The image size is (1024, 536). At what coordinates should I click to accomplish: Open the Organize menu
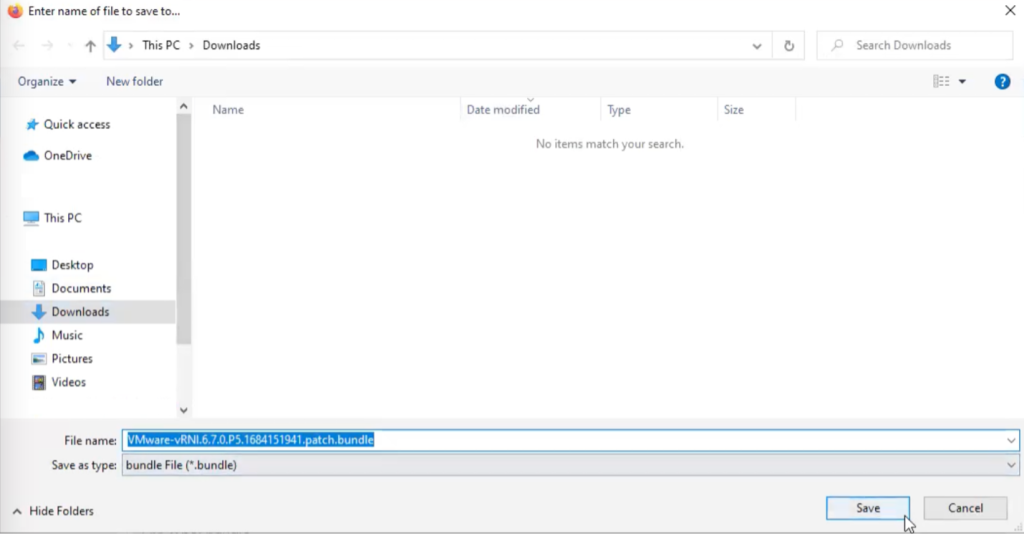[x=46, y=82]
